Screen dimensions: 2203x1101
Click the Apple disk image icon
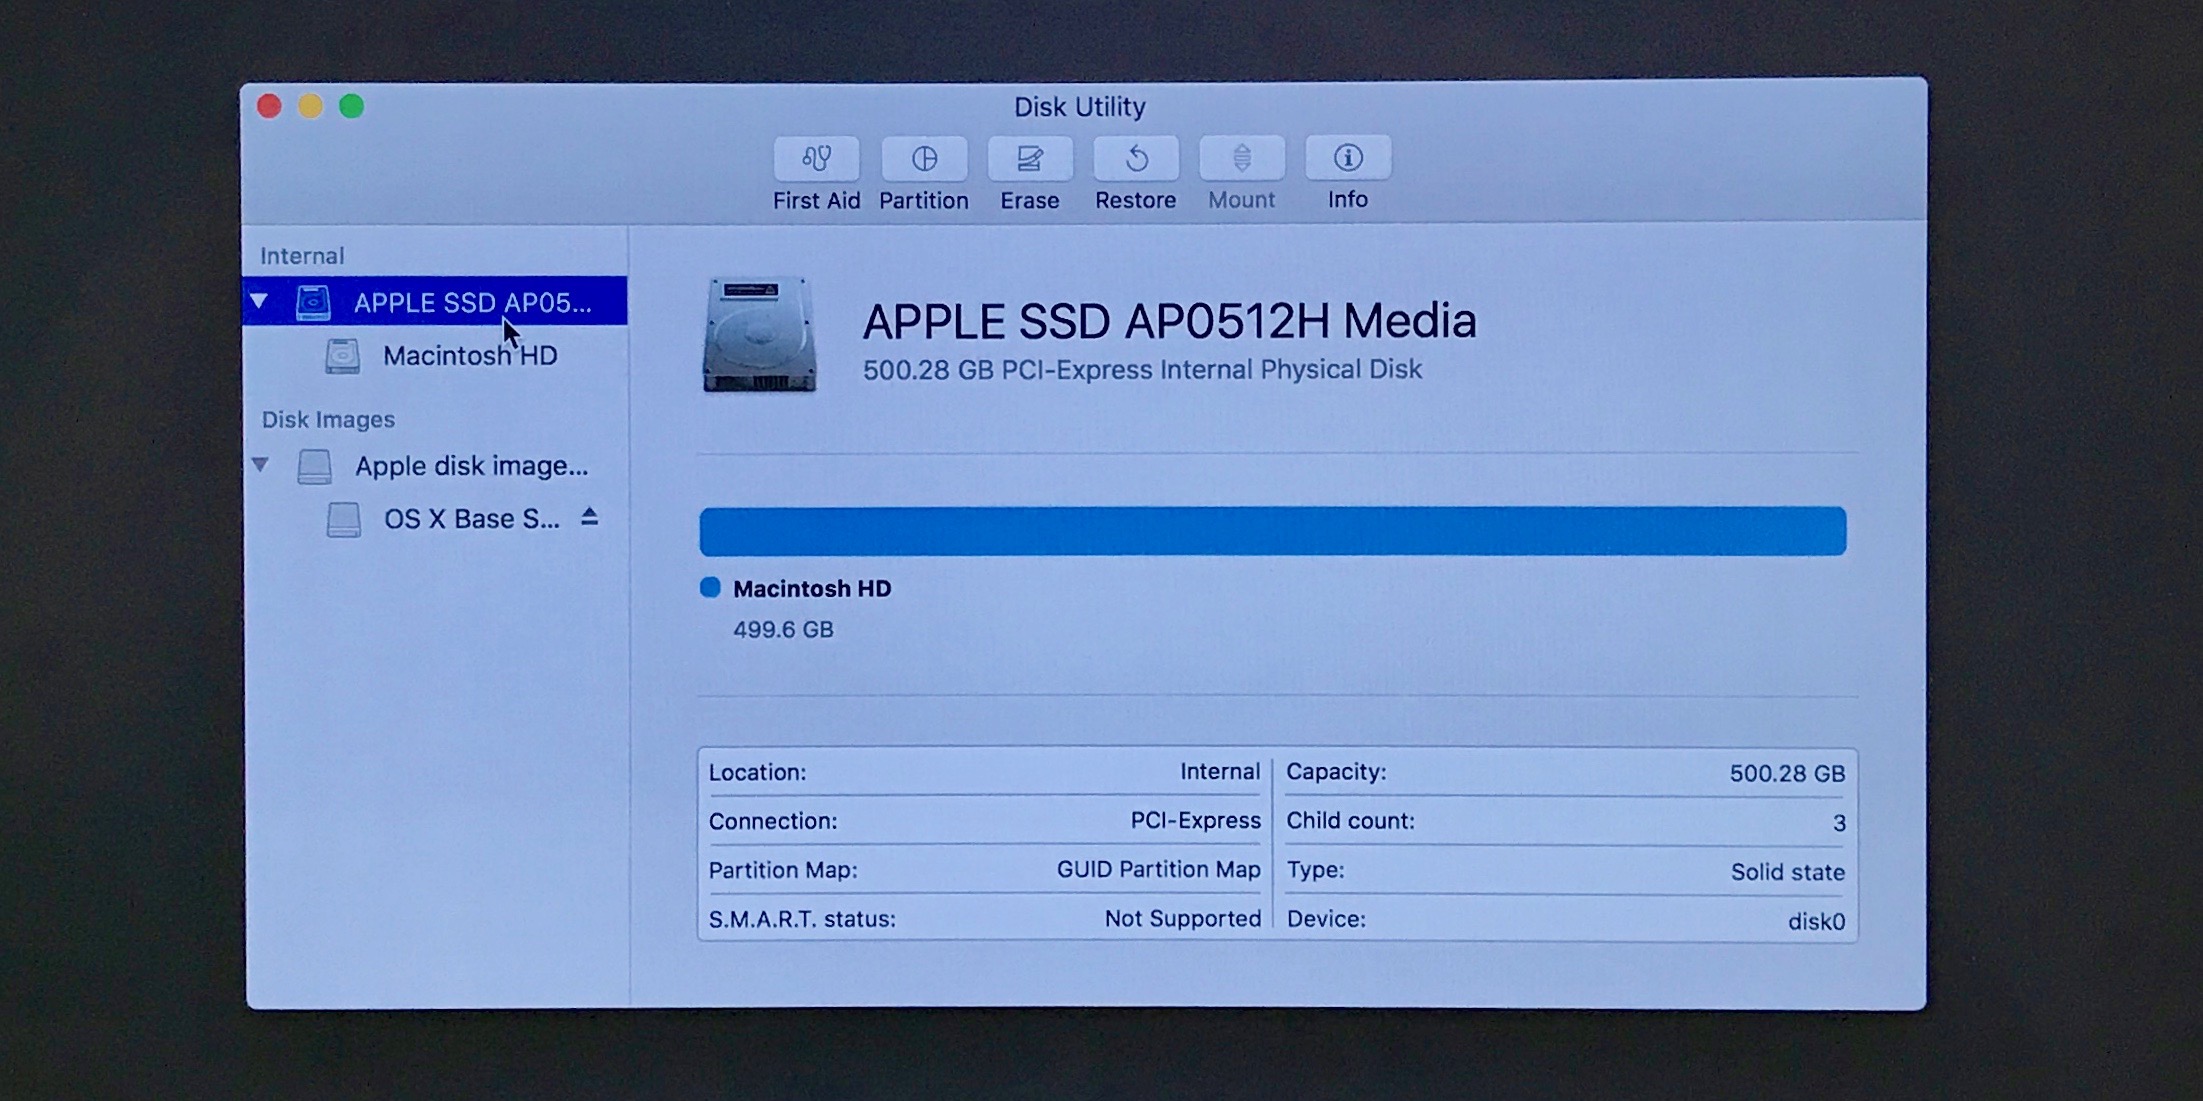tap(317, 465)
